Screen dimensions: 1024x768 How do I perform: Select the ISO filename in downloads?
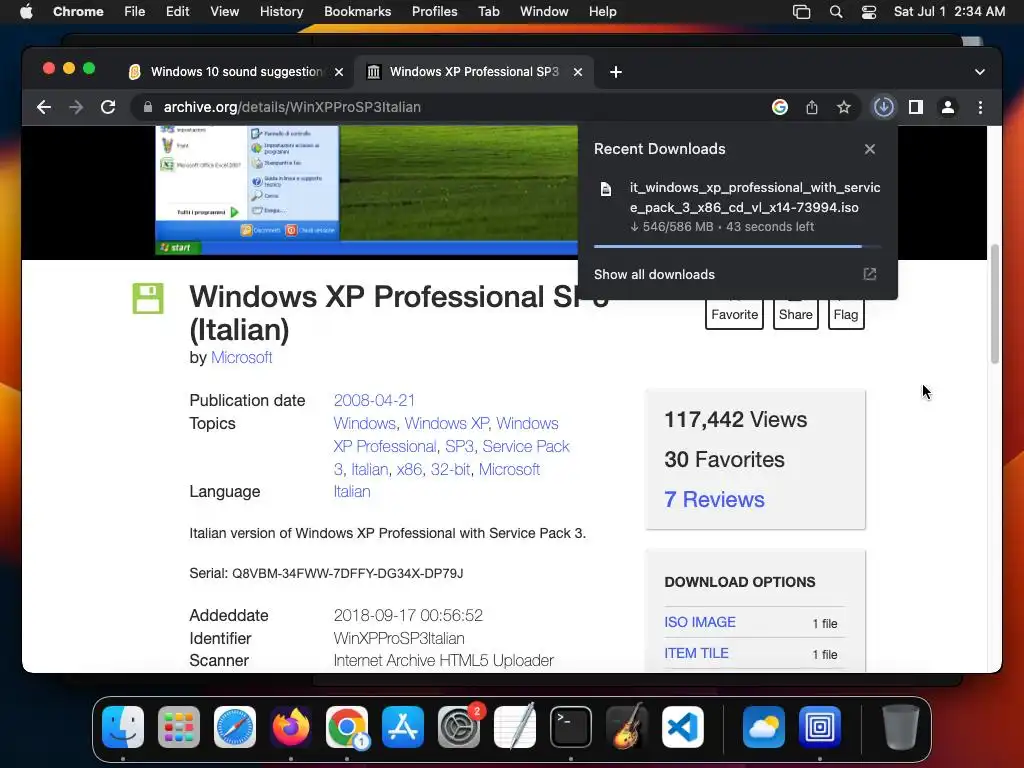[x=755, y=197]
